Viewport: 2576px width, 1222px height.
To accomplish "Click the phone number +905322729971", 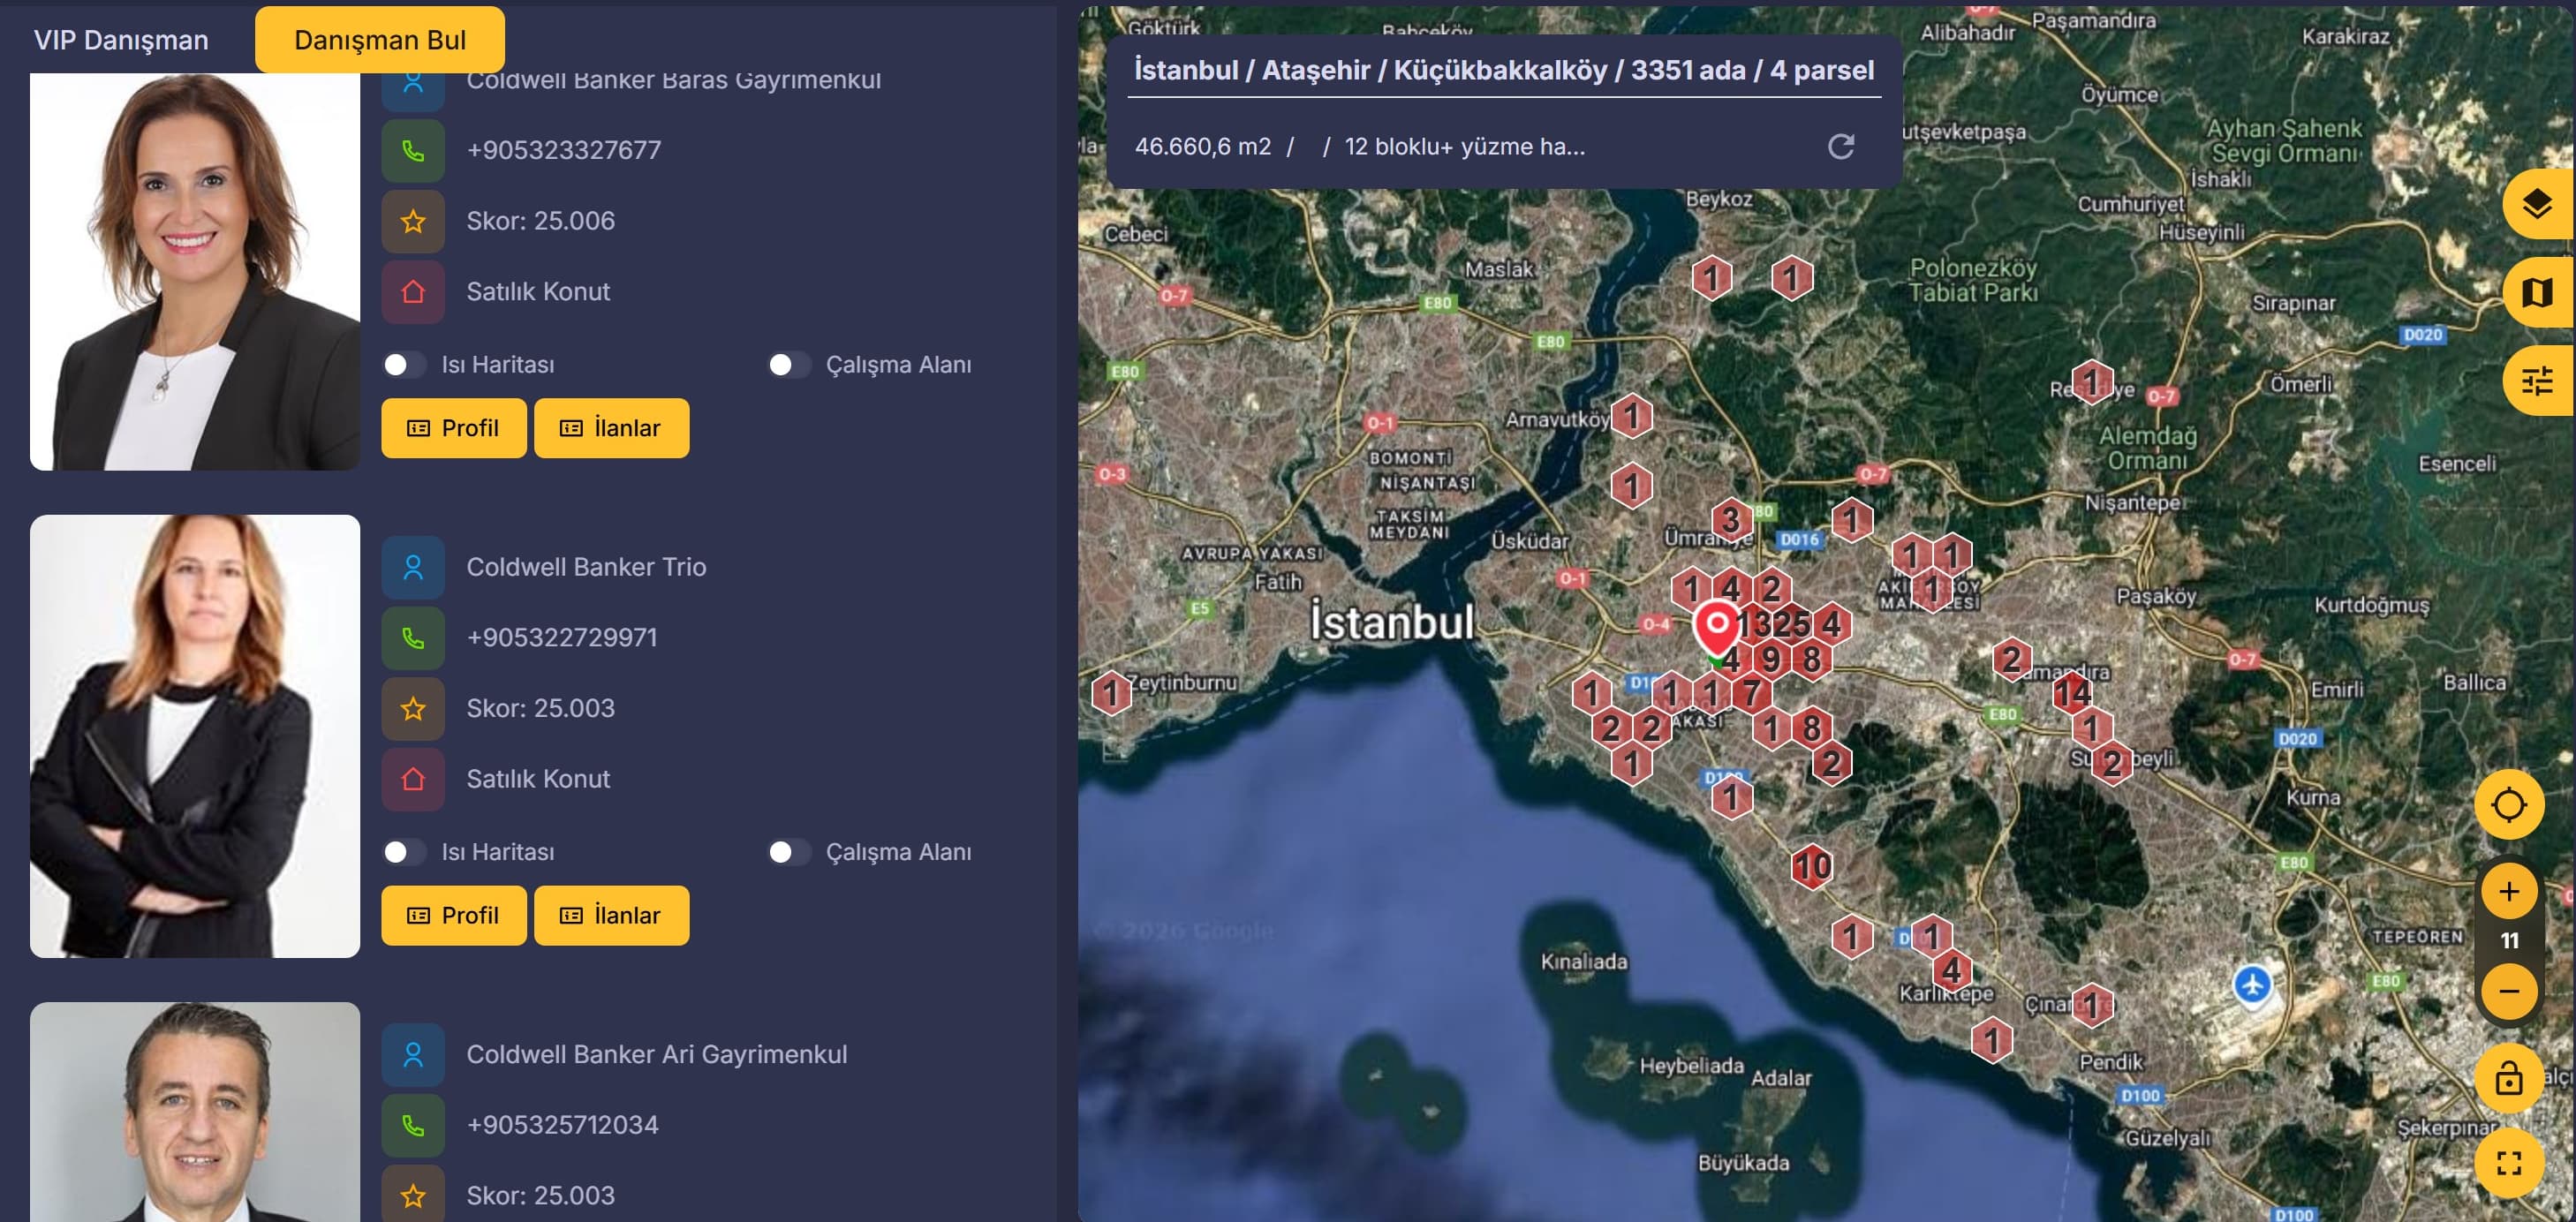I will (x=562, y=637).
